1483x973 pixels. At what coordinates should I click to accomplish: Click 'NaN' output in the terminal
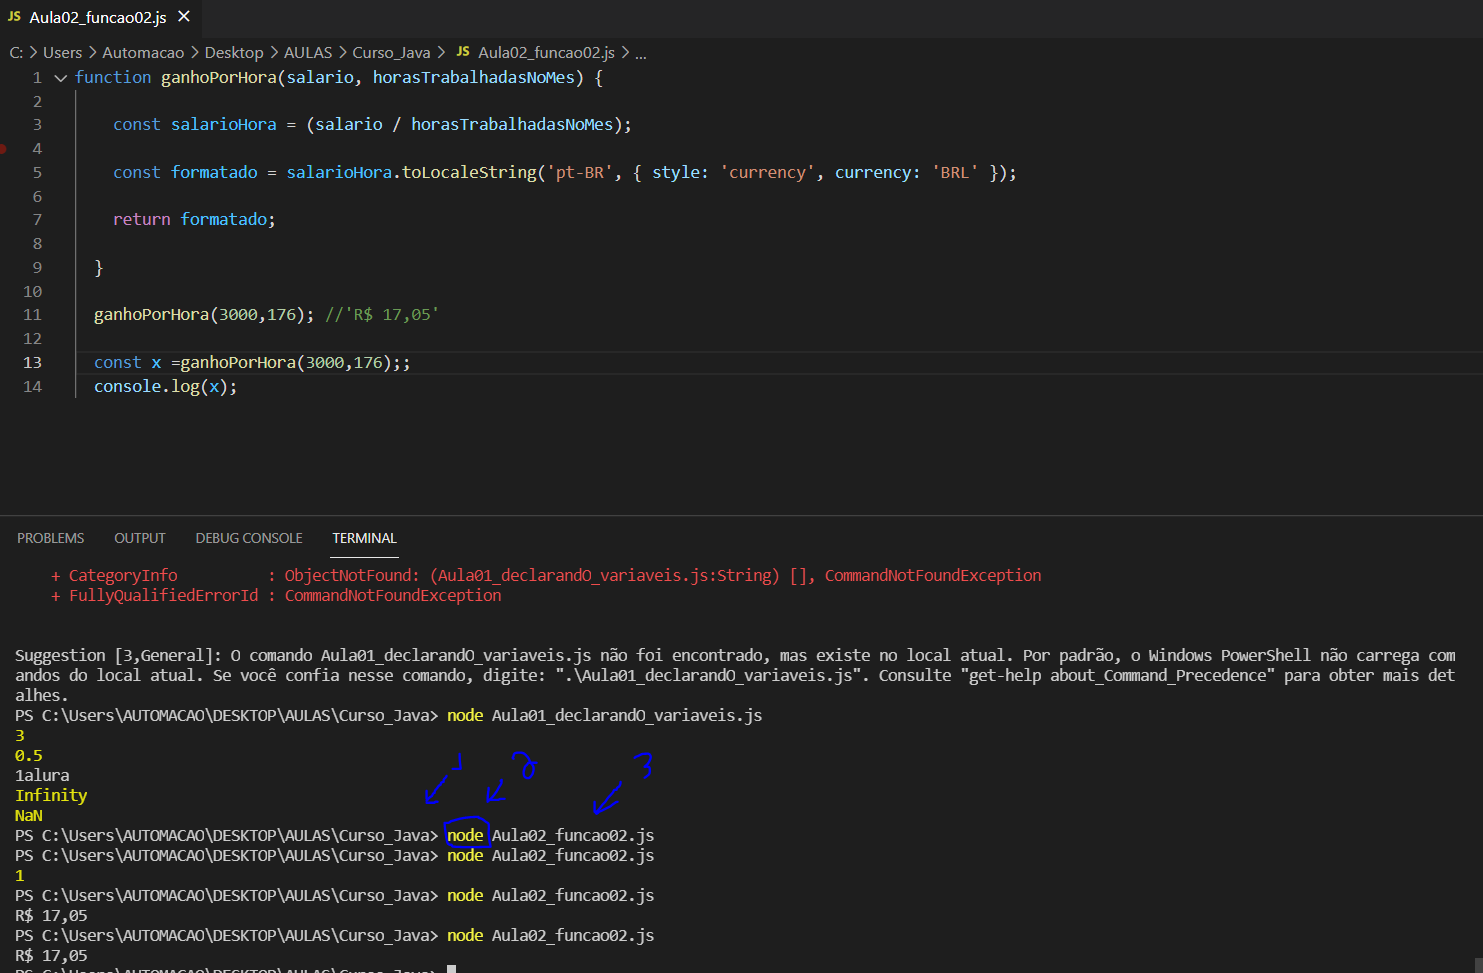tap(29, 816)
